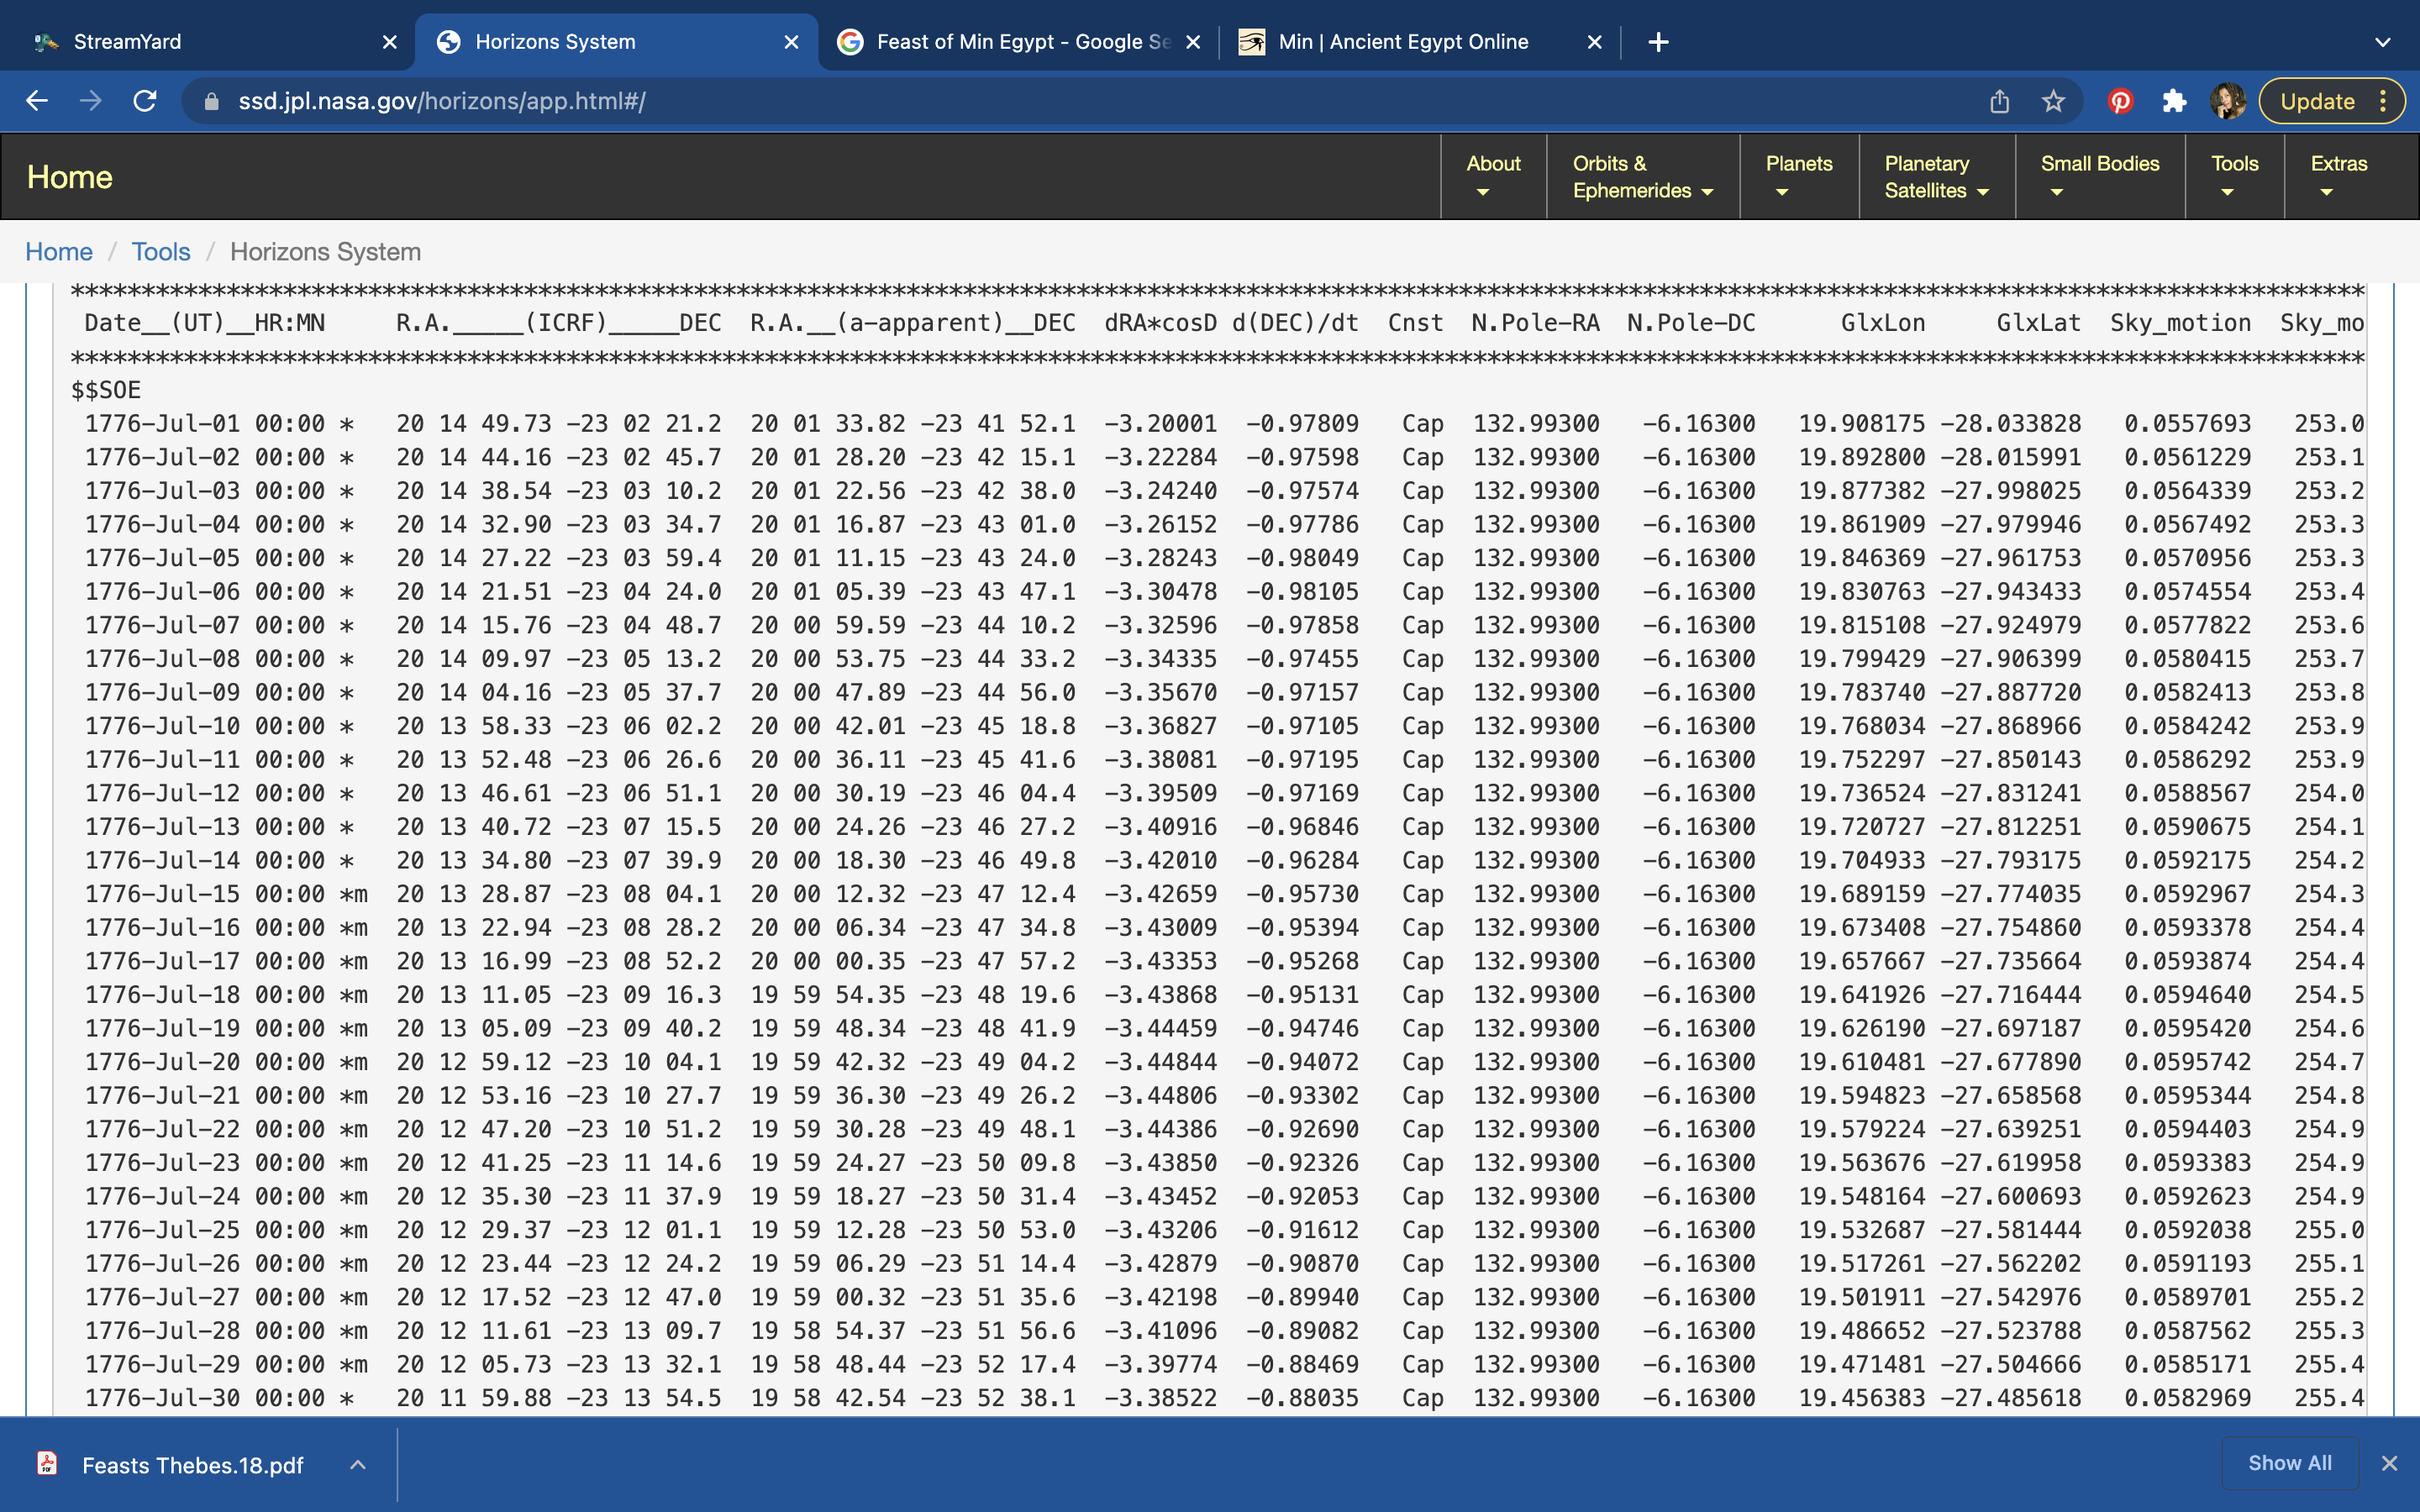Close the Min Ancient Egypt Online tab
This screenshot has height=1512, width=2420.
pos(1595,42)
